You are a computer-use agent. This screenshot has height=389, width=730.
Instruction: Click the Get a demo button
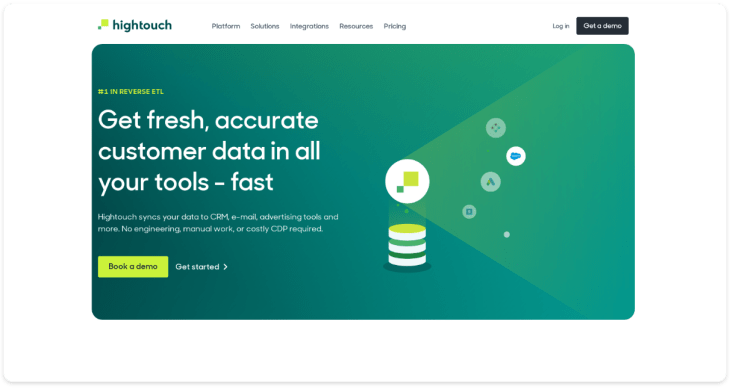(602, 26)
